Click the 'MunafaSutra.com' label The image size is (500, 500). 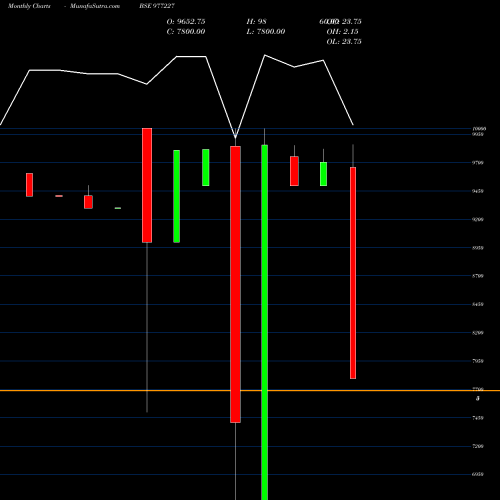(95, 6)
